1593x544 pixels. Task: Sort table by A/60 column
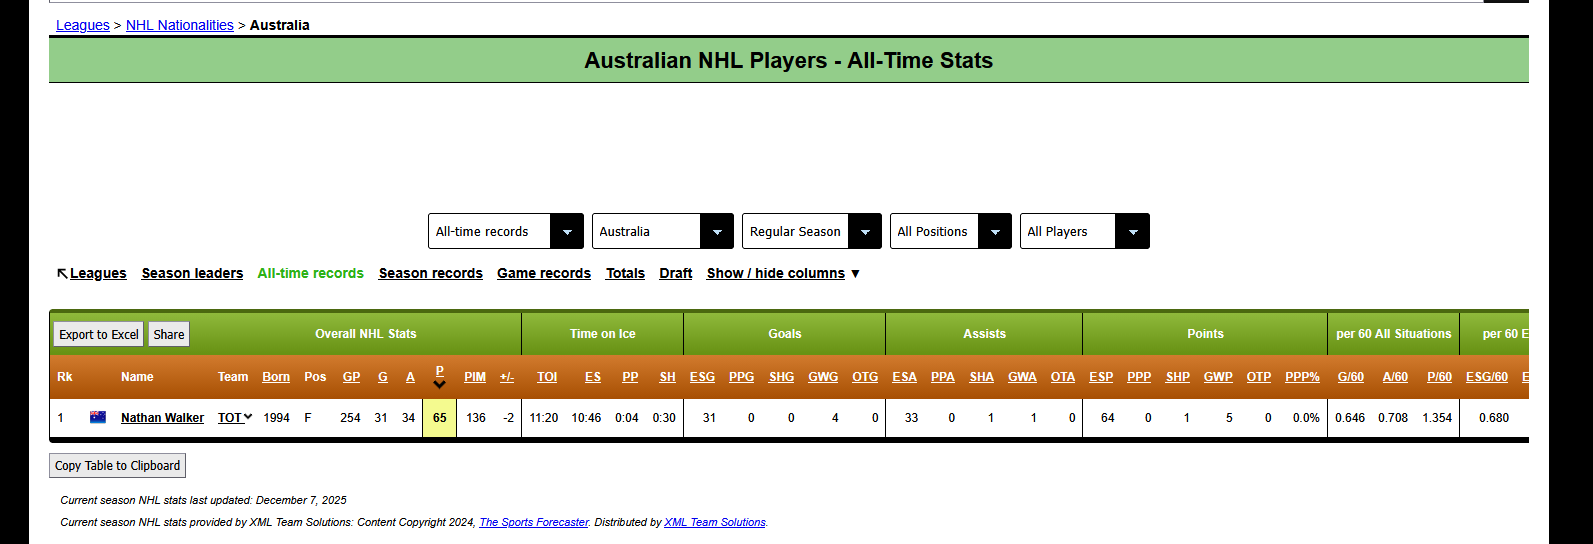(1395, 377)
